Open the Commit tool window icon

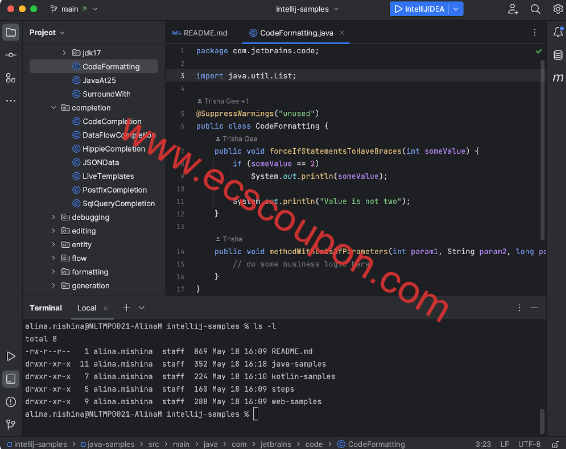(x=11, y=55)
